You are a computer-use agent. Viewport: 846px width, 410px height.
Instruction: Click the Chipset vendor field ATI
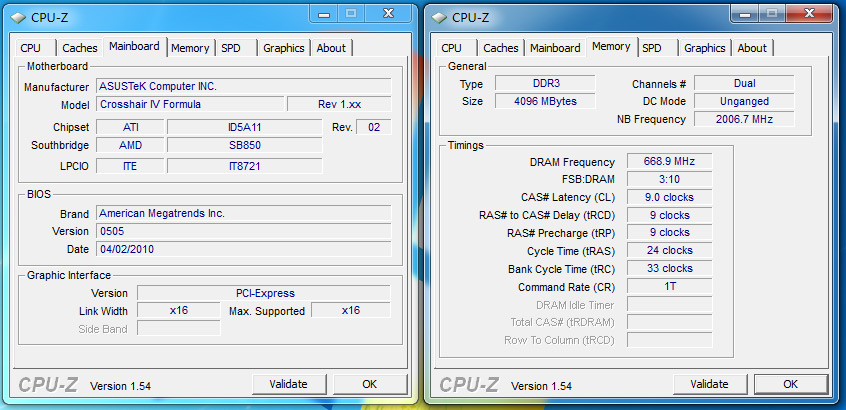pos(130,127)
